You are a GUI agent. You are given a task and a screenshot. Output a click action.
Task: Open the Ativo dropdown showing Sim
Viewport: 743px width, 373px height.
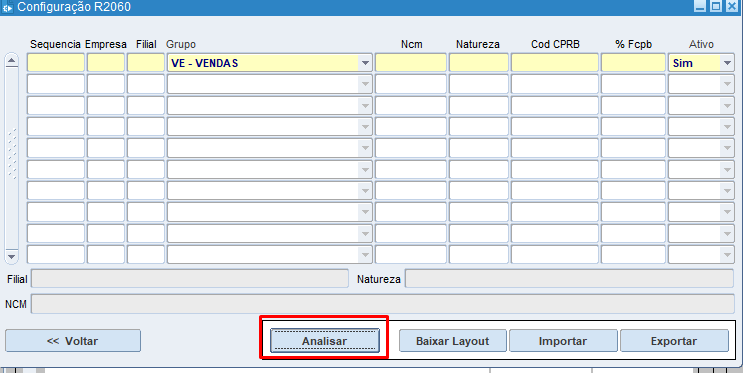click(x=727, y=63)
